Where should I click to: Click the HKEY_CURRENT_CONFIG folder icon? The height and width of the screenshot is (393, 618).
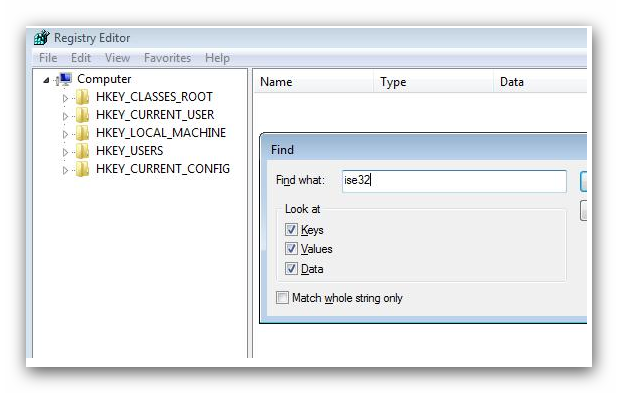[82, 169]
